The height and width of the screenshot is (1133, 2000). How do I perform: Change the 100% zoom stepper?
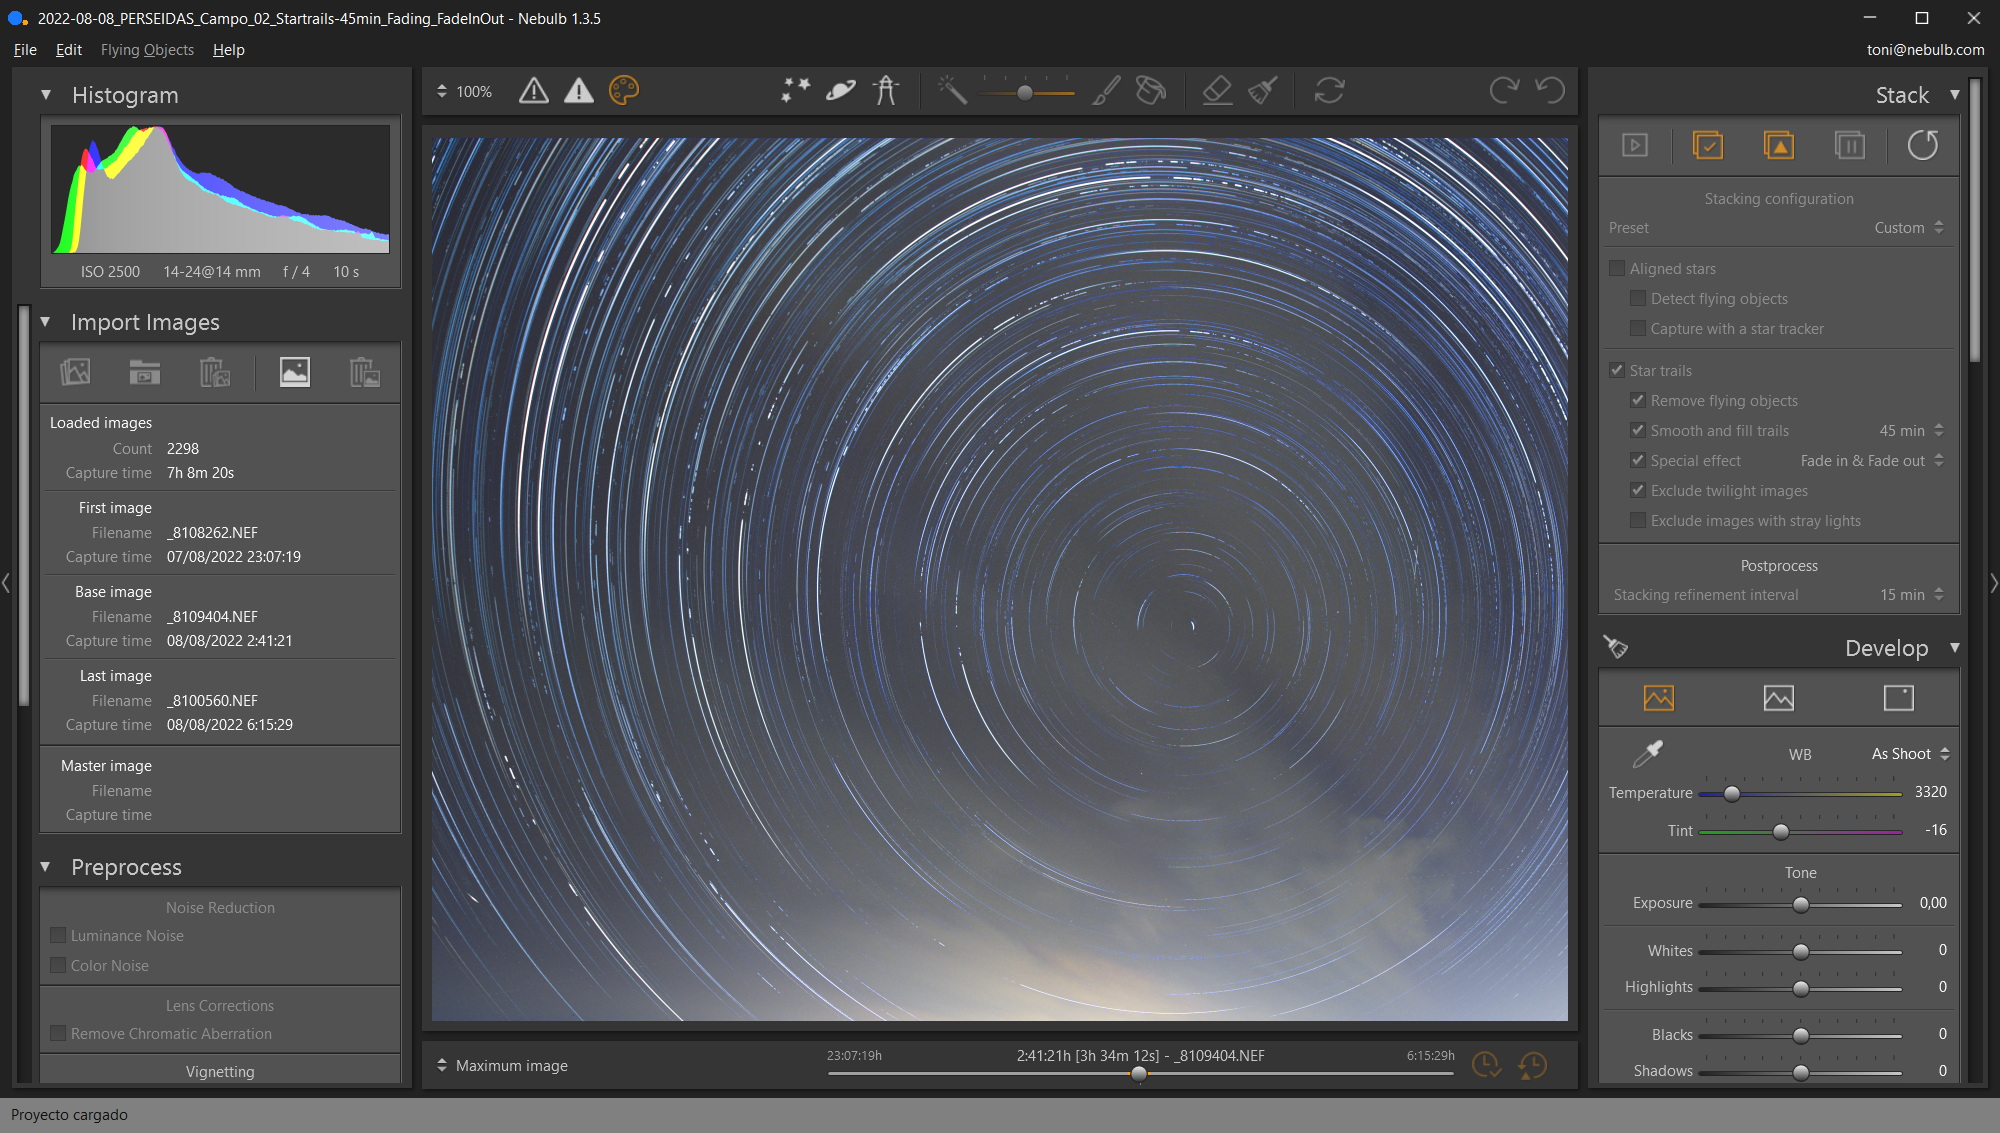click(442, 91)
